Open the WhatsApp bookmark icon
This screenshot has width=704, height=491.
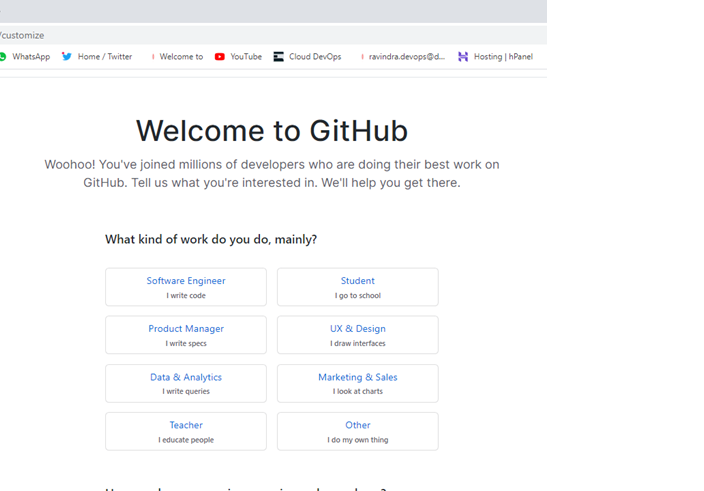point(4,57)
